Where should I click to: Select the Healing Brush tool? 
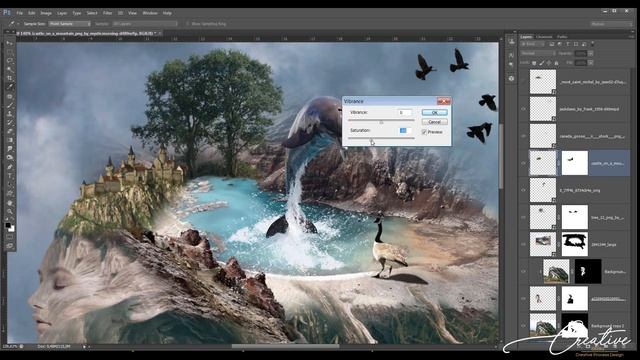point(9,96)
